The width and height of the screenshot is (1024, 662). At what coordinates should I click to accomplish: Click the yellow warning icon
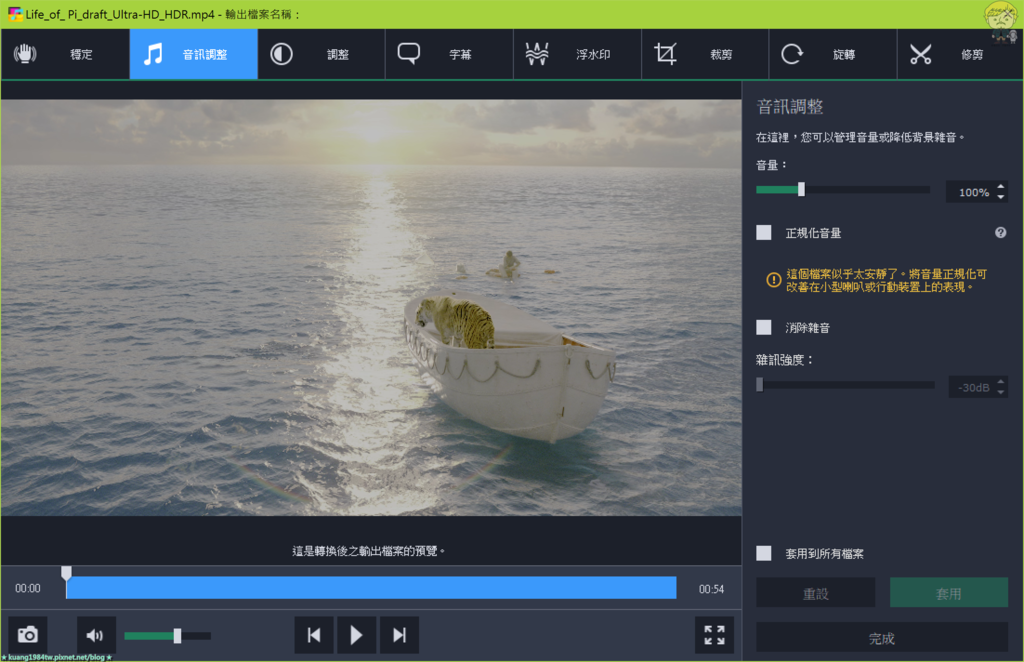pyautogui.click(x=773, y=280)
